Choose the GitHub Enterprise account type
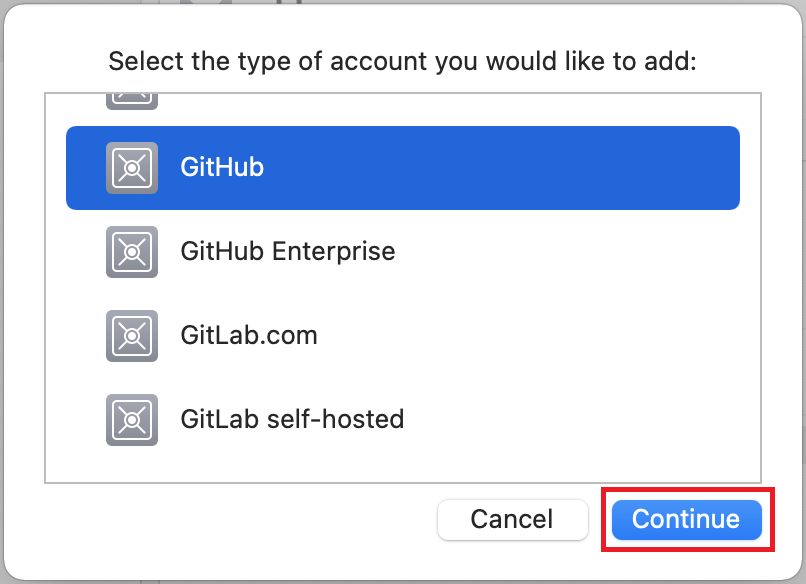 (x=288, y=251)
